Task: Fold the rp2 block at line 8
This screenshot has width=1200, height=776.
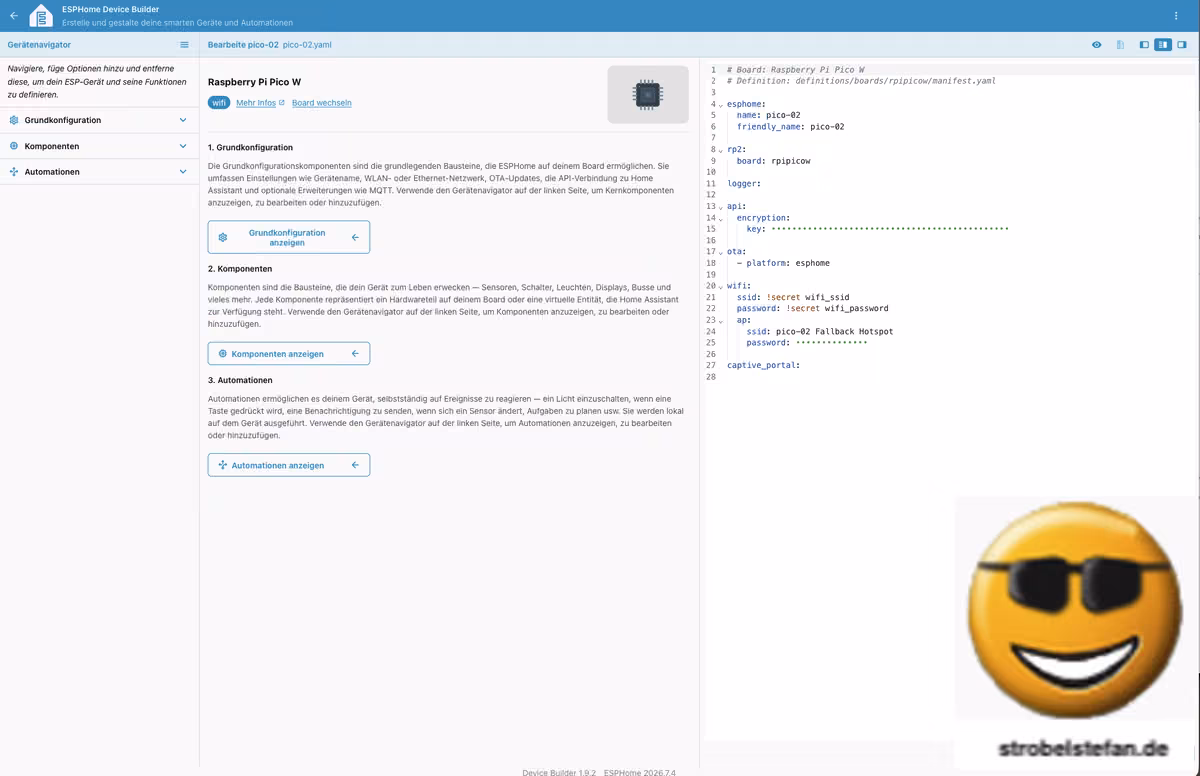Action: 721,149
